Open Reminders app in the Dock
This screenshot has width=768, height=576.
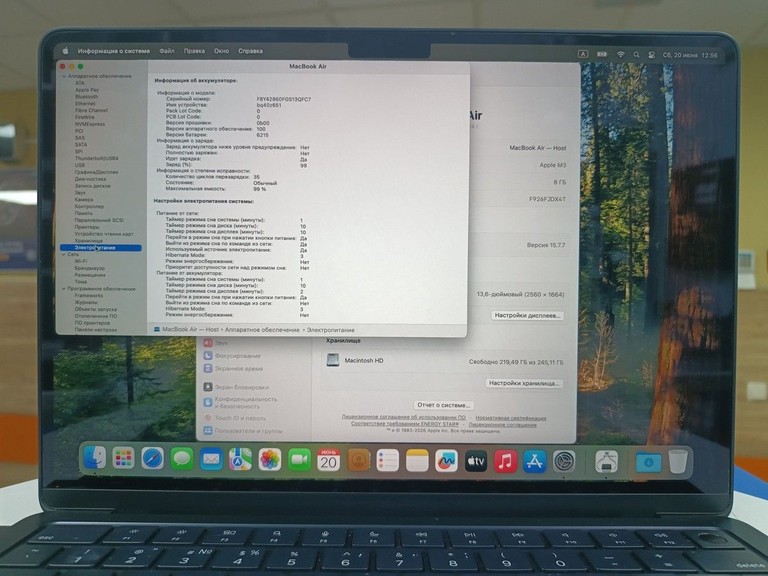387,460
